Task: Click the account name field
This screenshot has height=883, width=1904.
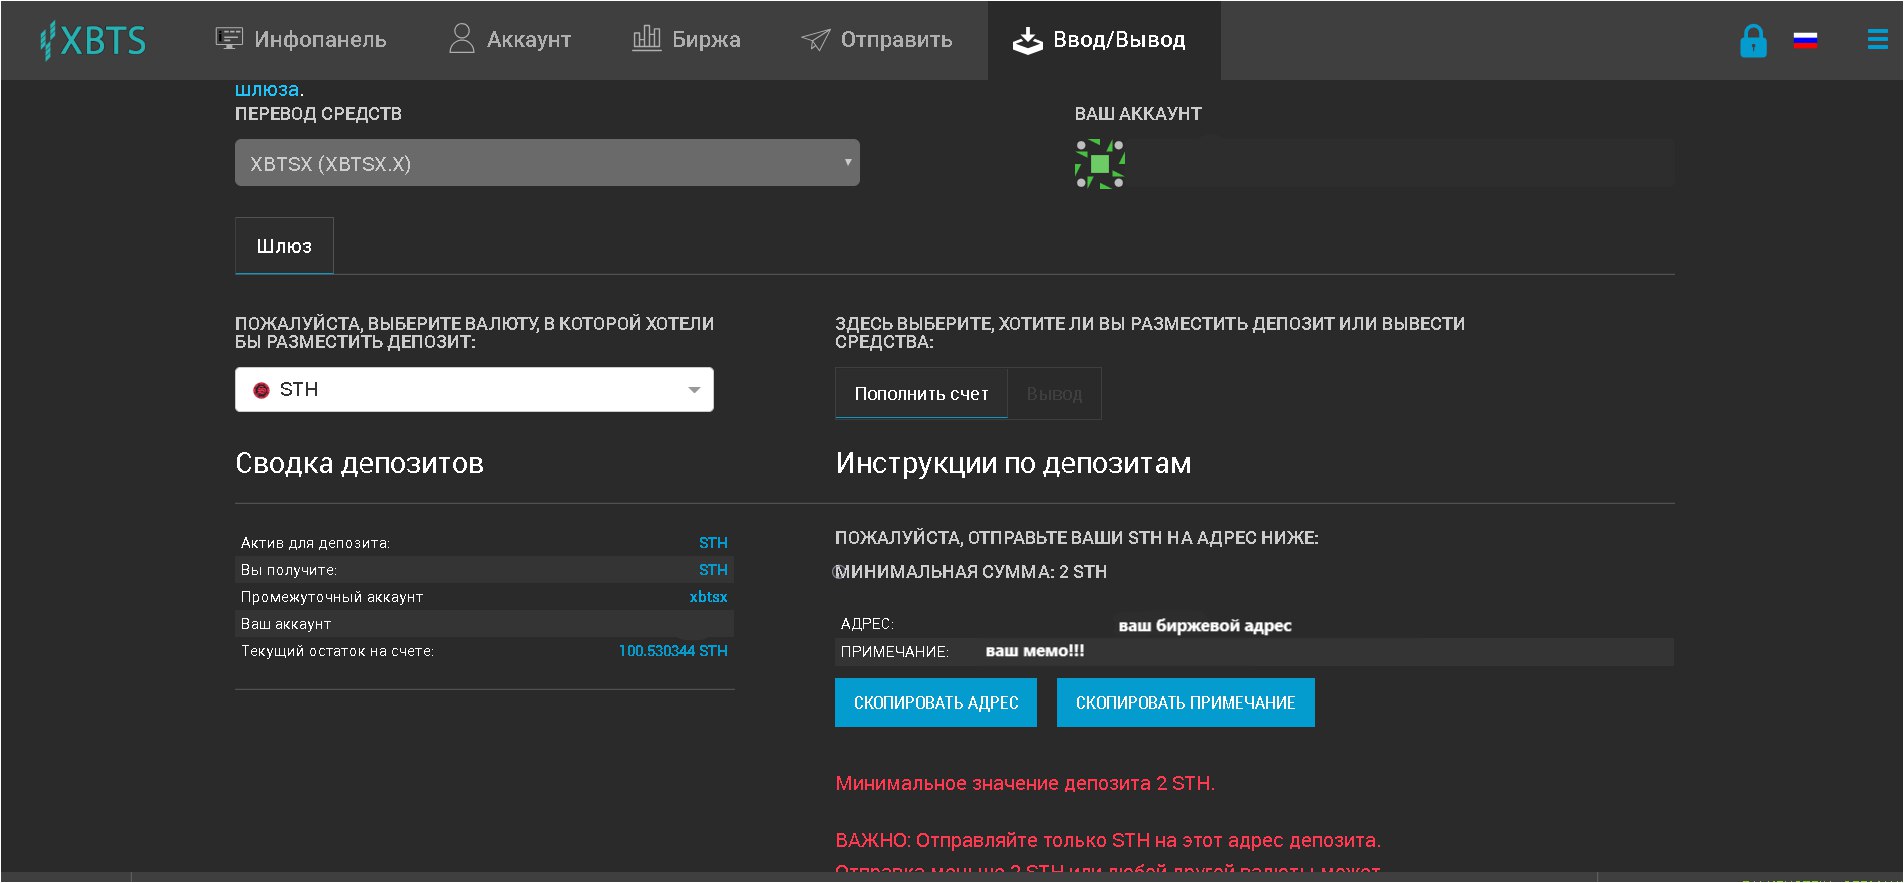Action: point(1400,163)
